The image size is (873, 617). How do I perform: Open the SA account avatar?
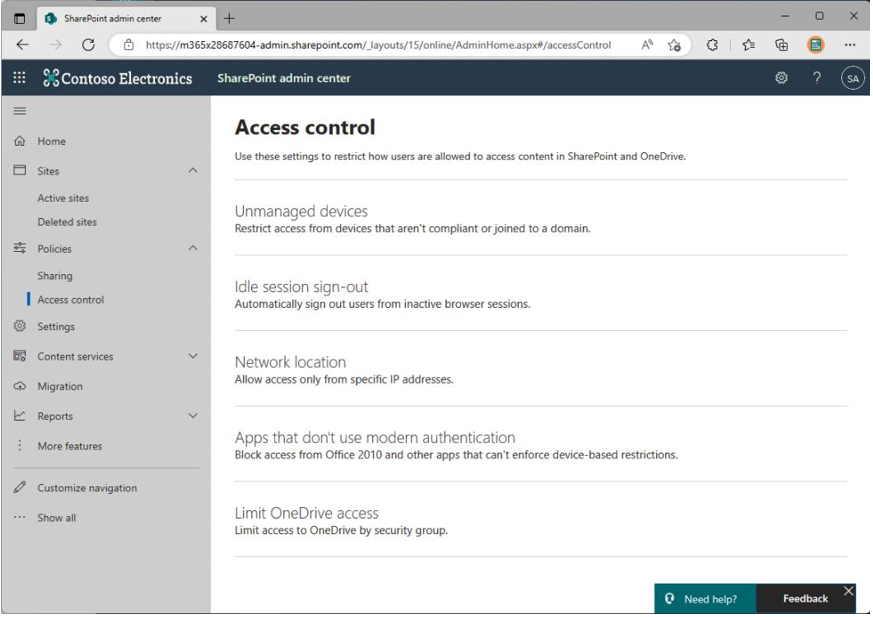pos(852,79)
